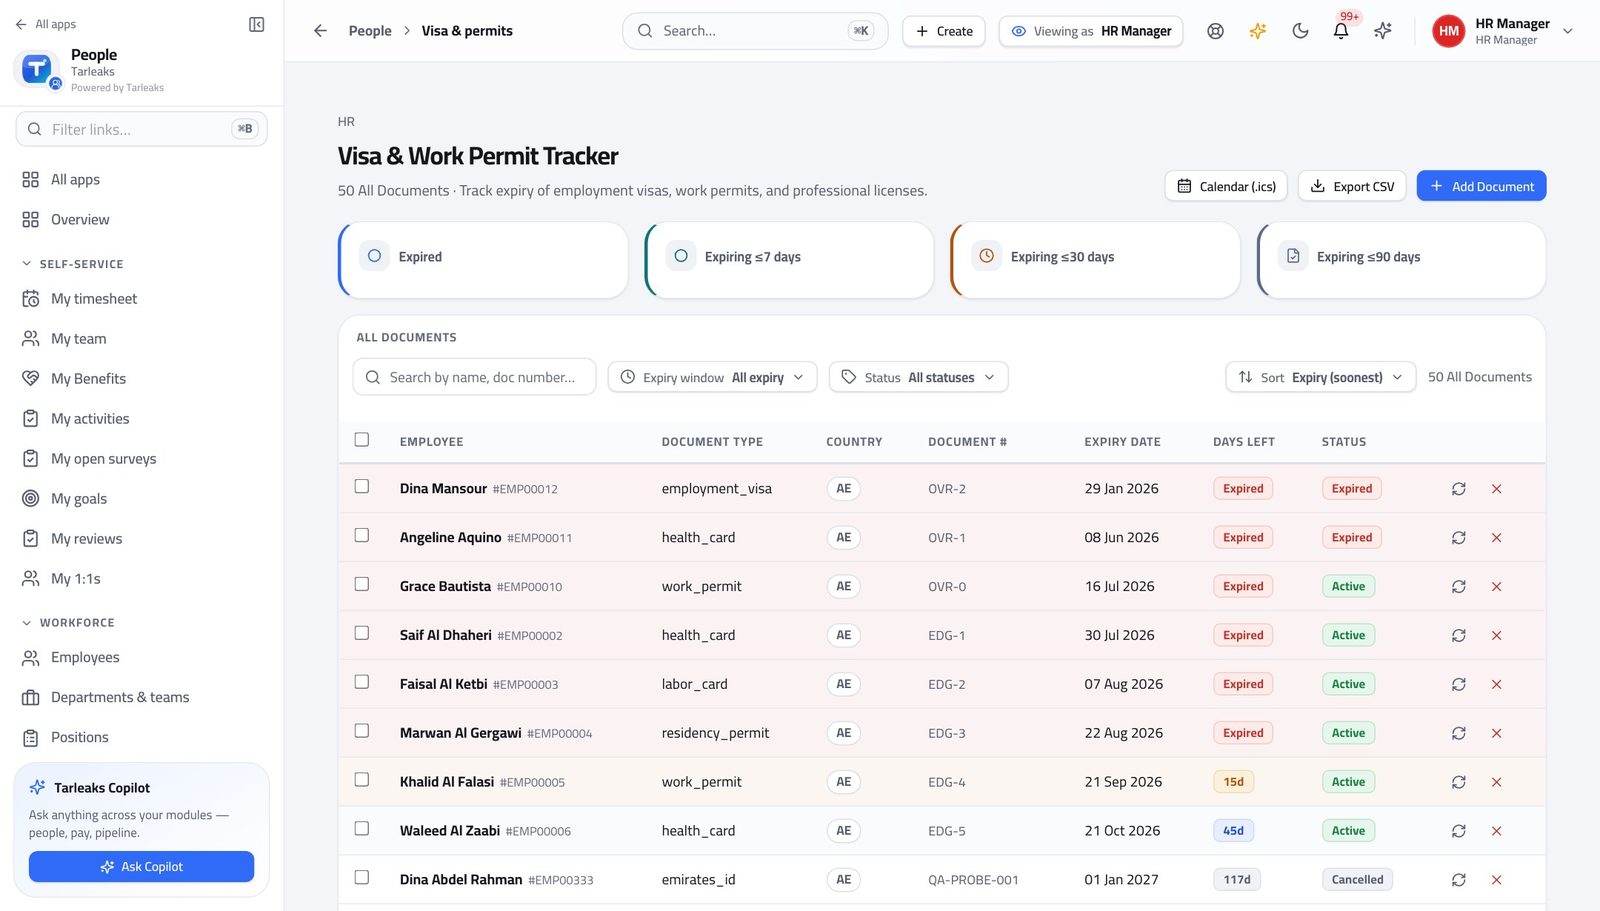Open Employees page

141,658
